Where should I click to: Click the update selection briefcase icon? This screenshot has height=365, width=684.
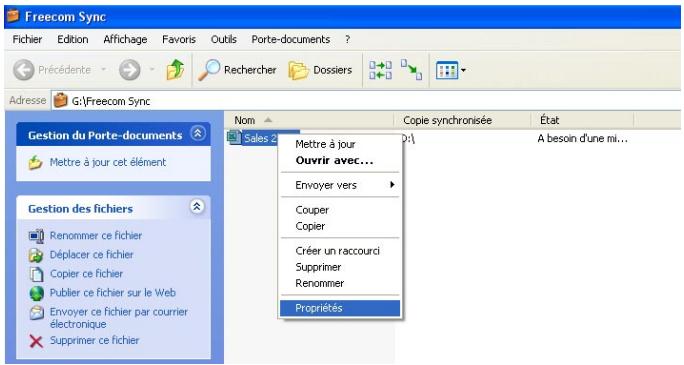tap(411, 70)
